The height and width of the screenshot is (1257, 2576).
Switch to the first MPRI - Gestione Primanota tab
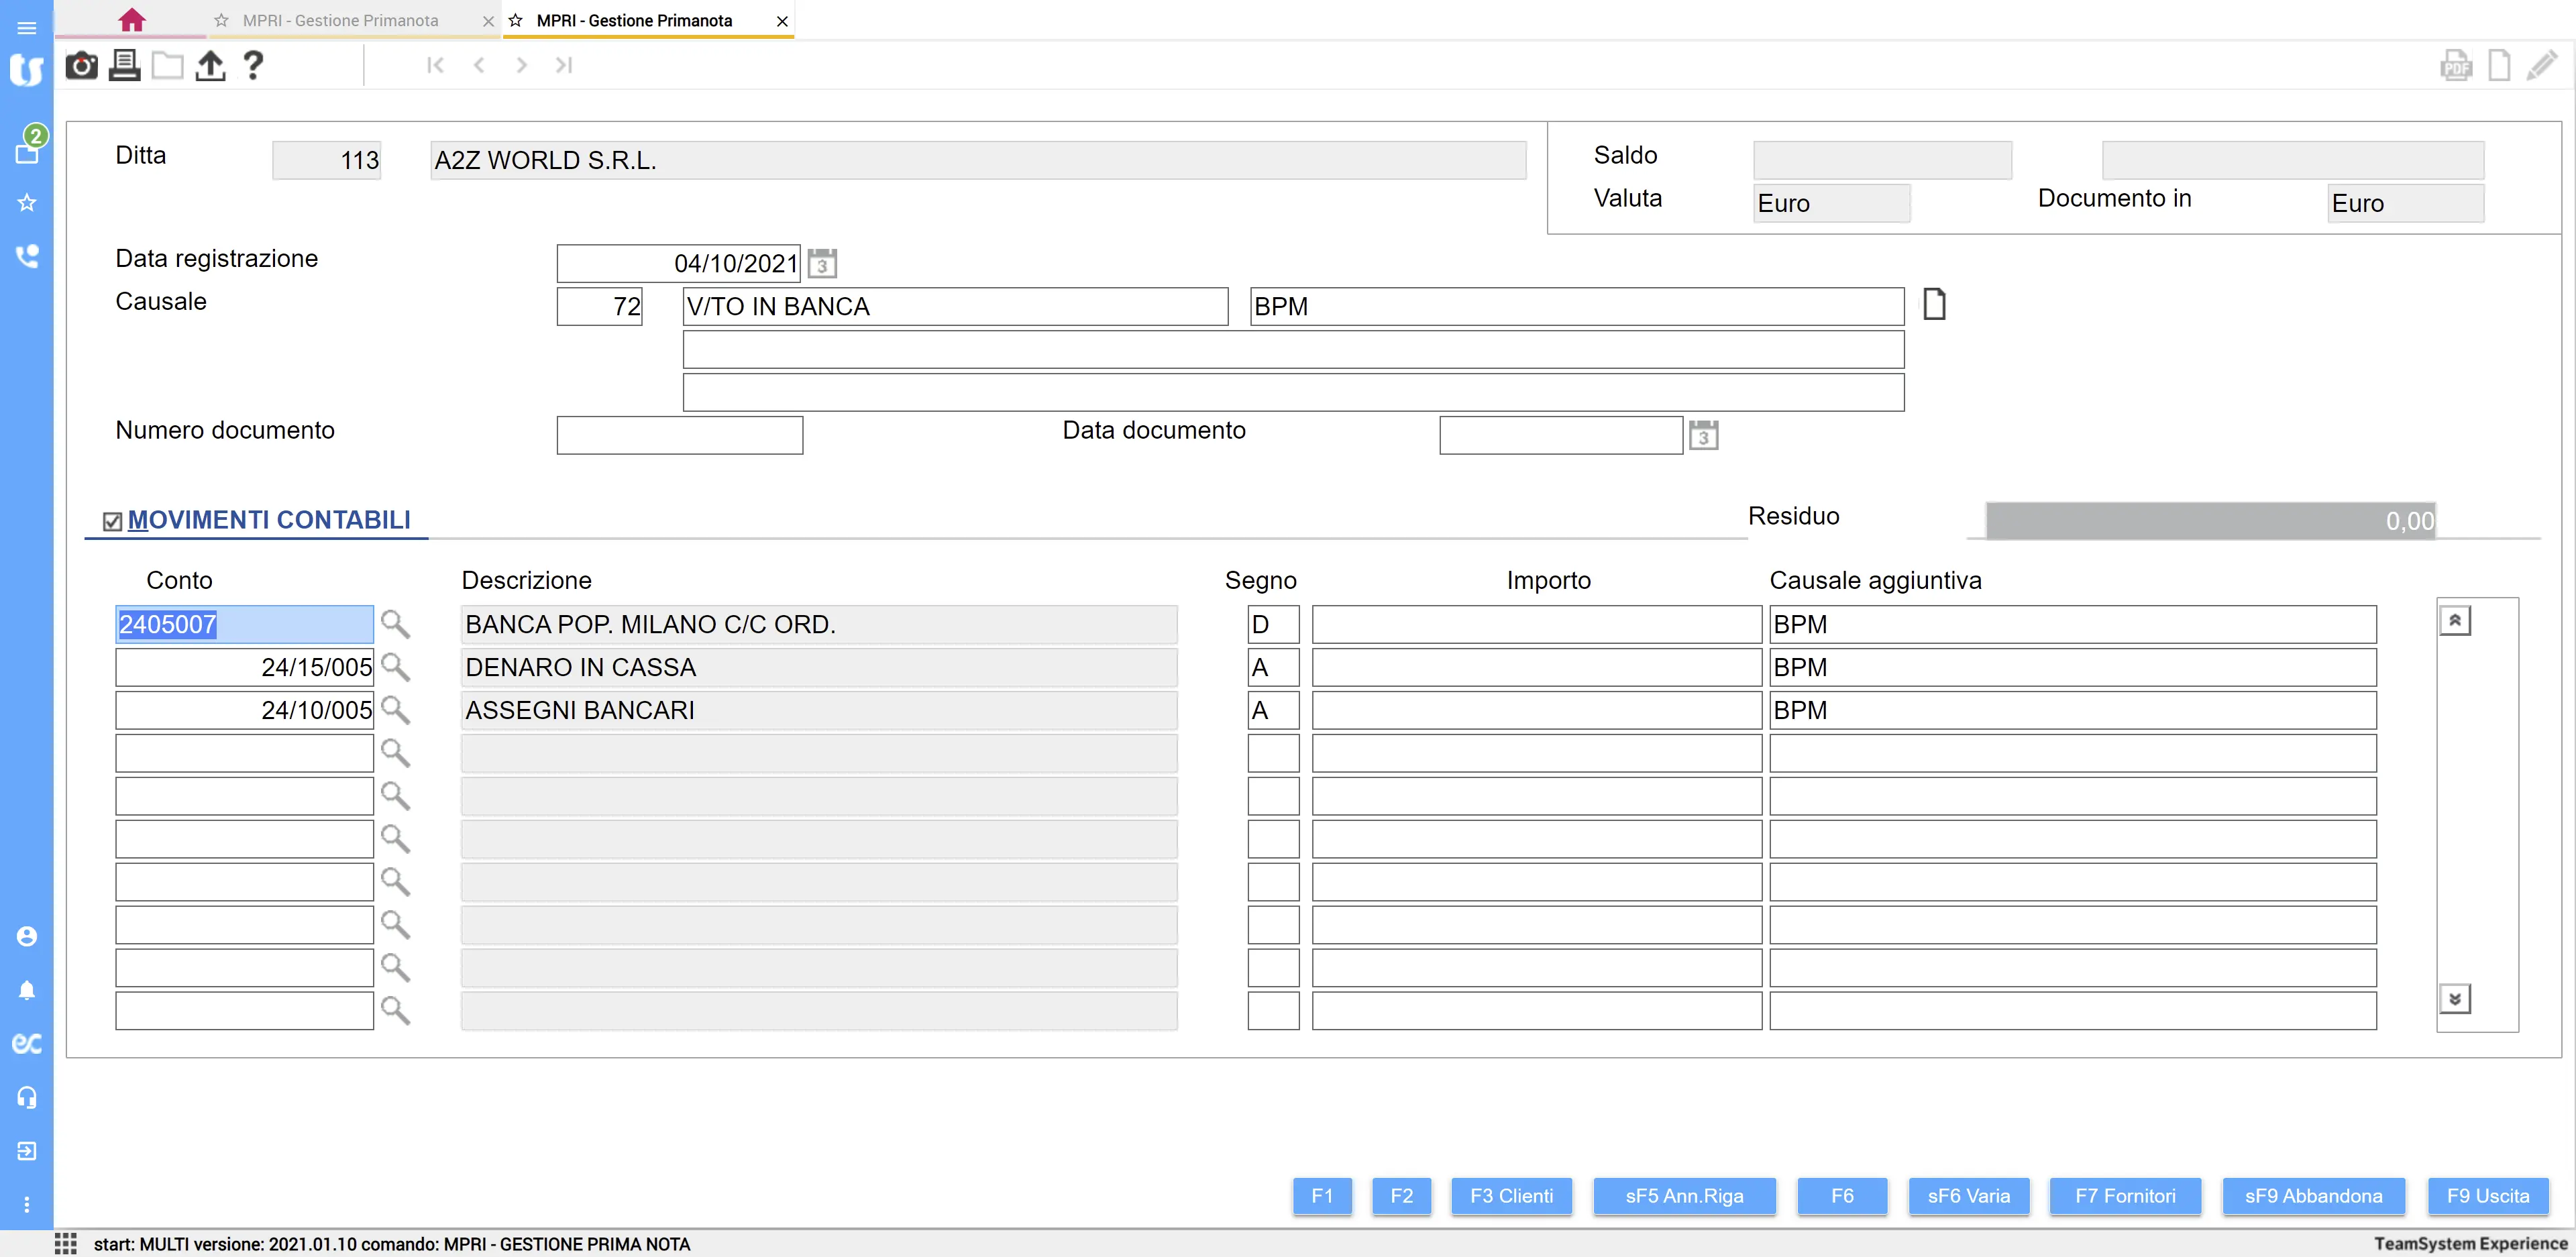point(340,20)
